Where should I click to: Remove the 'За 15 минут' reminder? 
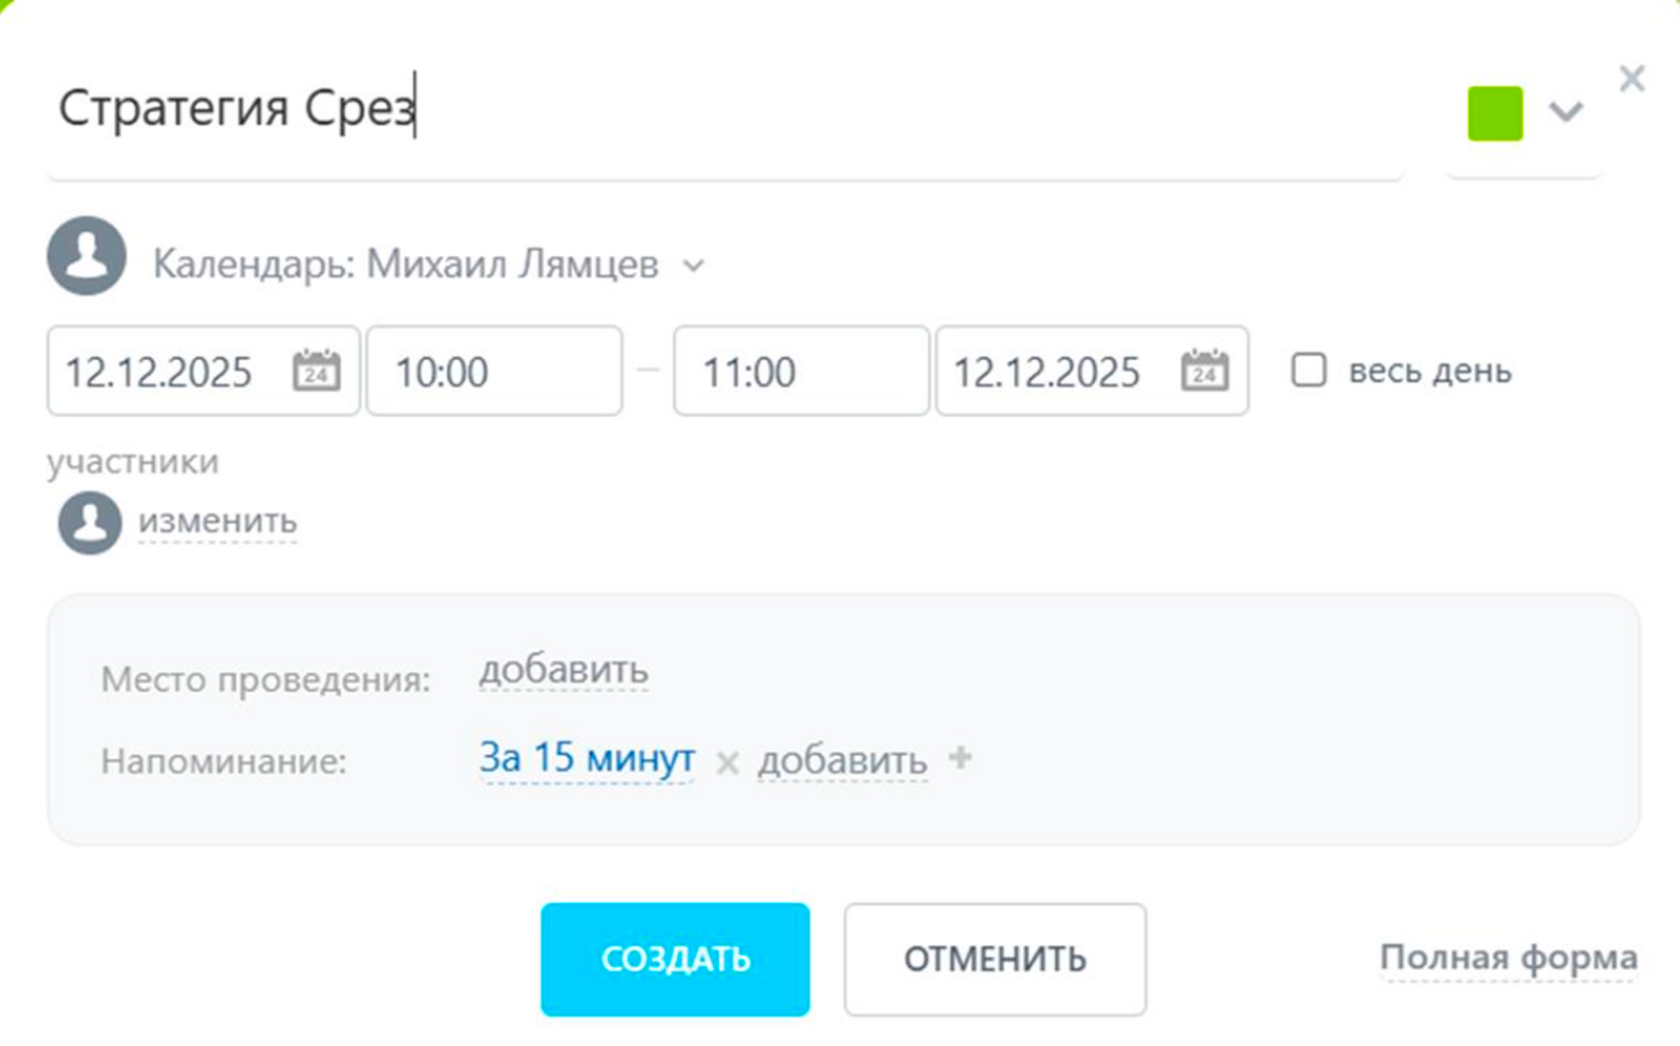pyautogui.click(x=727, y=763)
